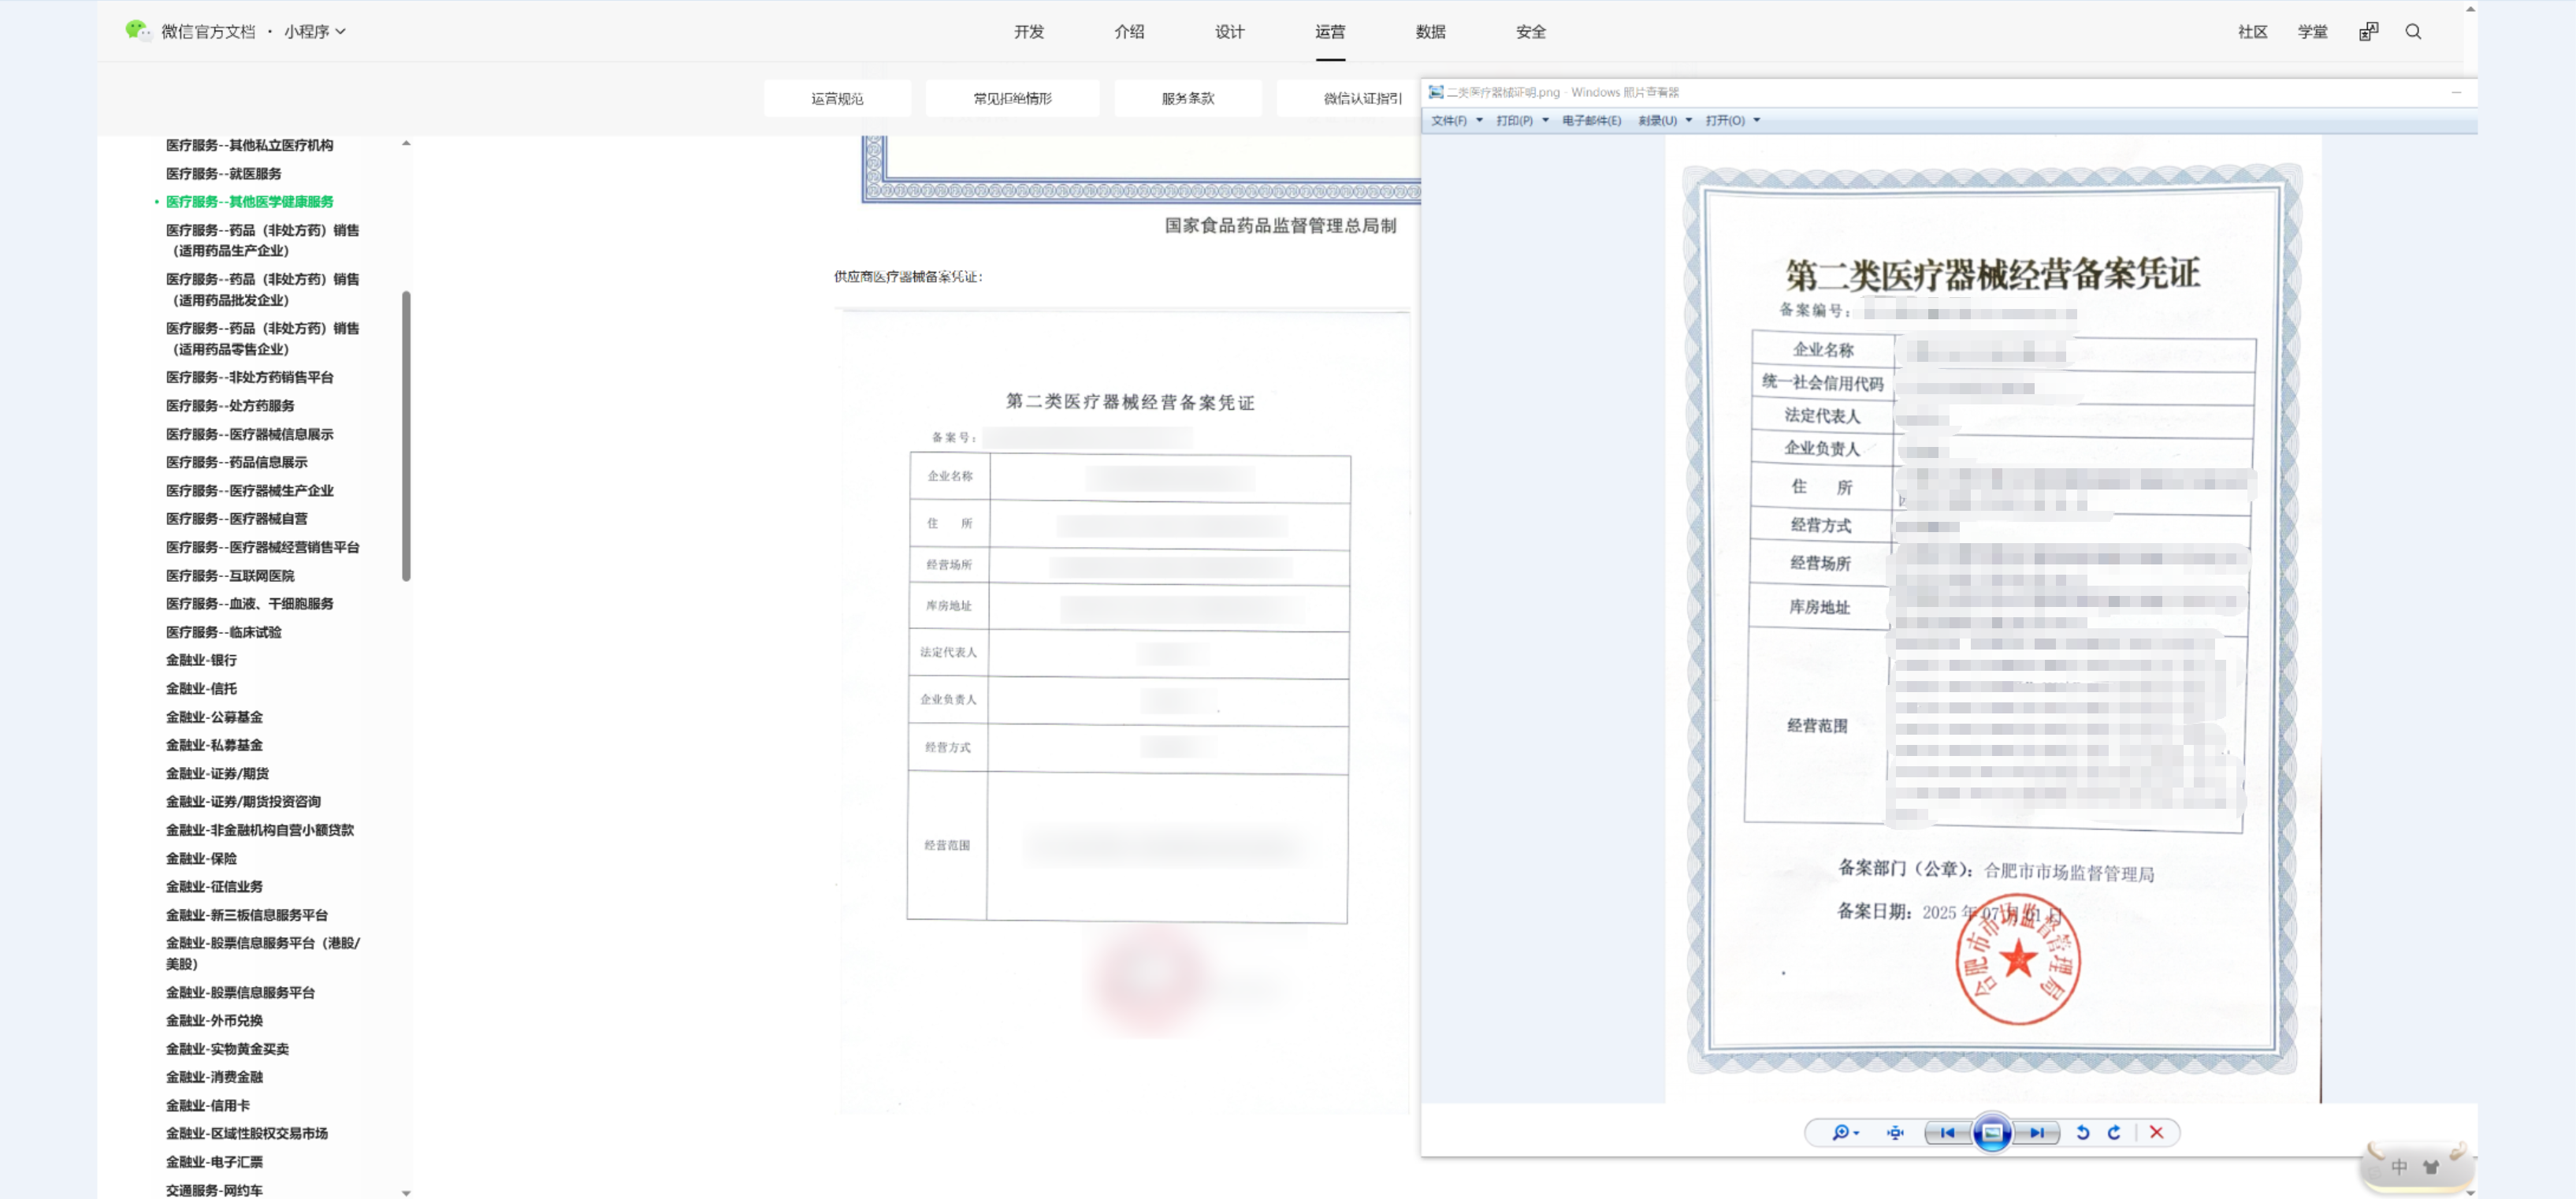This screenshot has height=1199, width=2576.
Task: Open the 打开(O) menu
Action: tap(1732, 121)
